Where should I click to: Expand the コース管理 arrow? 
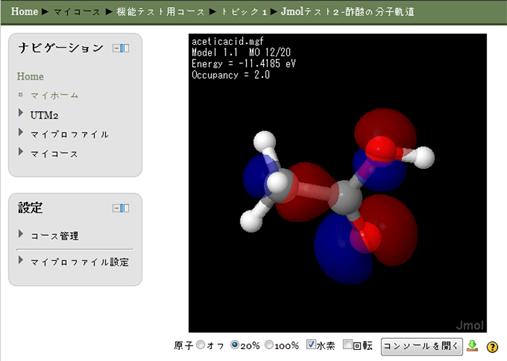(x=21, y=234)
